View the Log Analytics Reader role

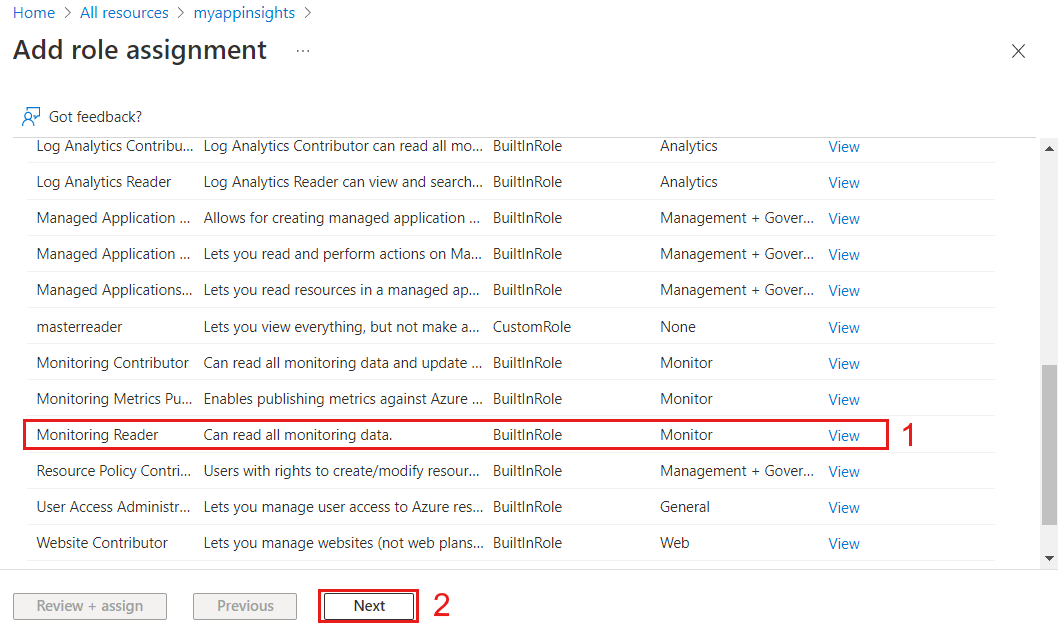[843, 182]
